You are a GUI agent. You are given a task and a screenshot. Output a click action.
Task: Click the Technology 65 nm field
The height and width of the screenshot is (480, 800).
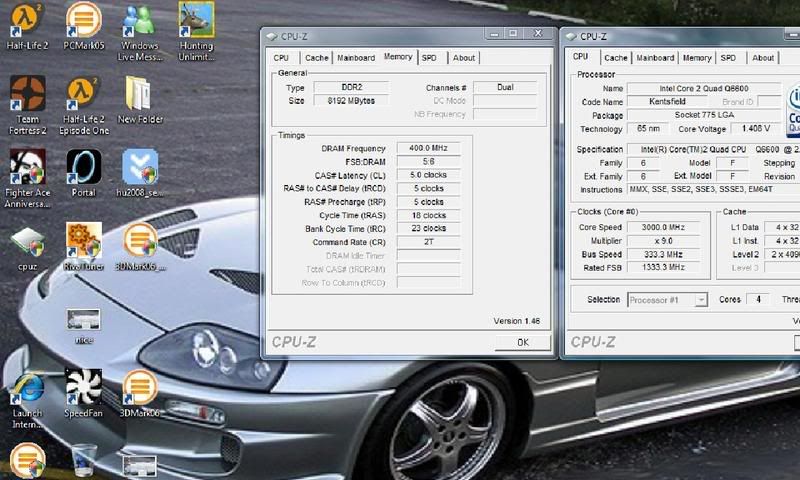[x=648, y=129]
